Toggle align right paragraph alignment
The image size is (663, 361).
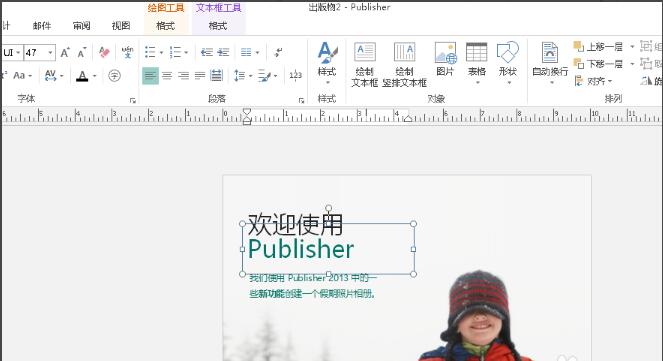184,76
